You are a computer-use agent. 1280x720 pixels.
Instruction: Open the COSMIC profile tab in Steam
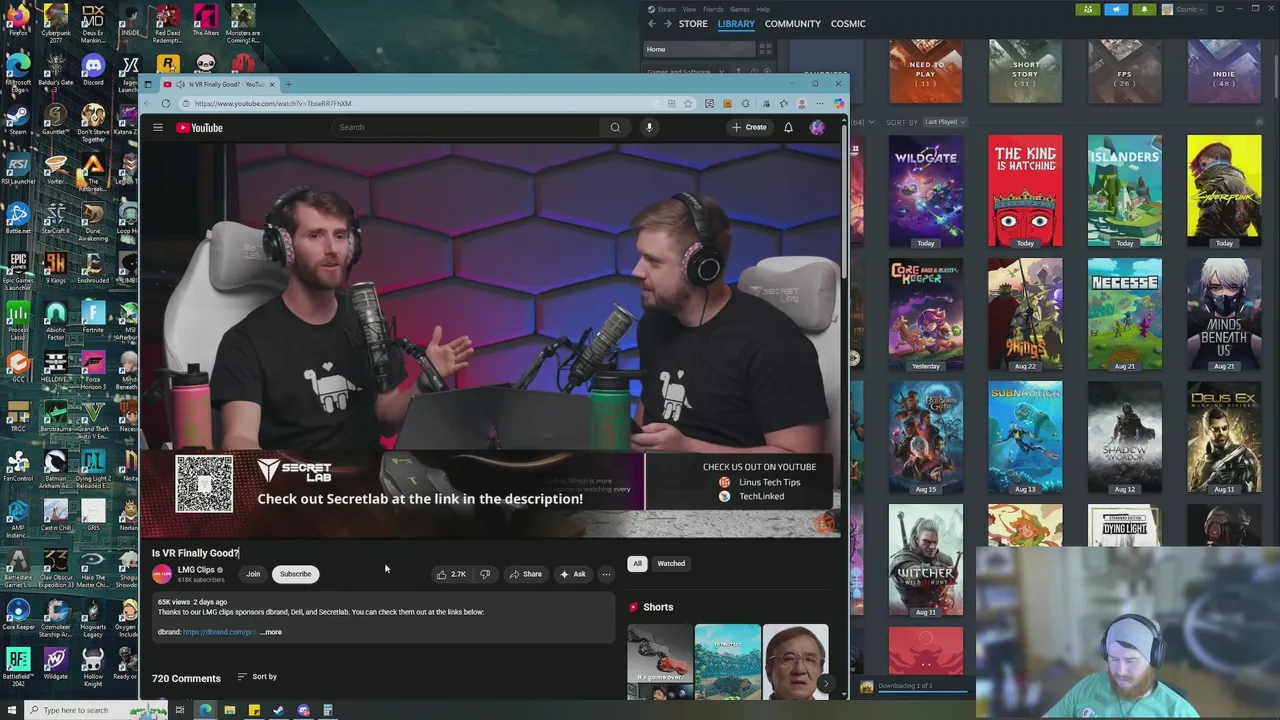point(848,23)
